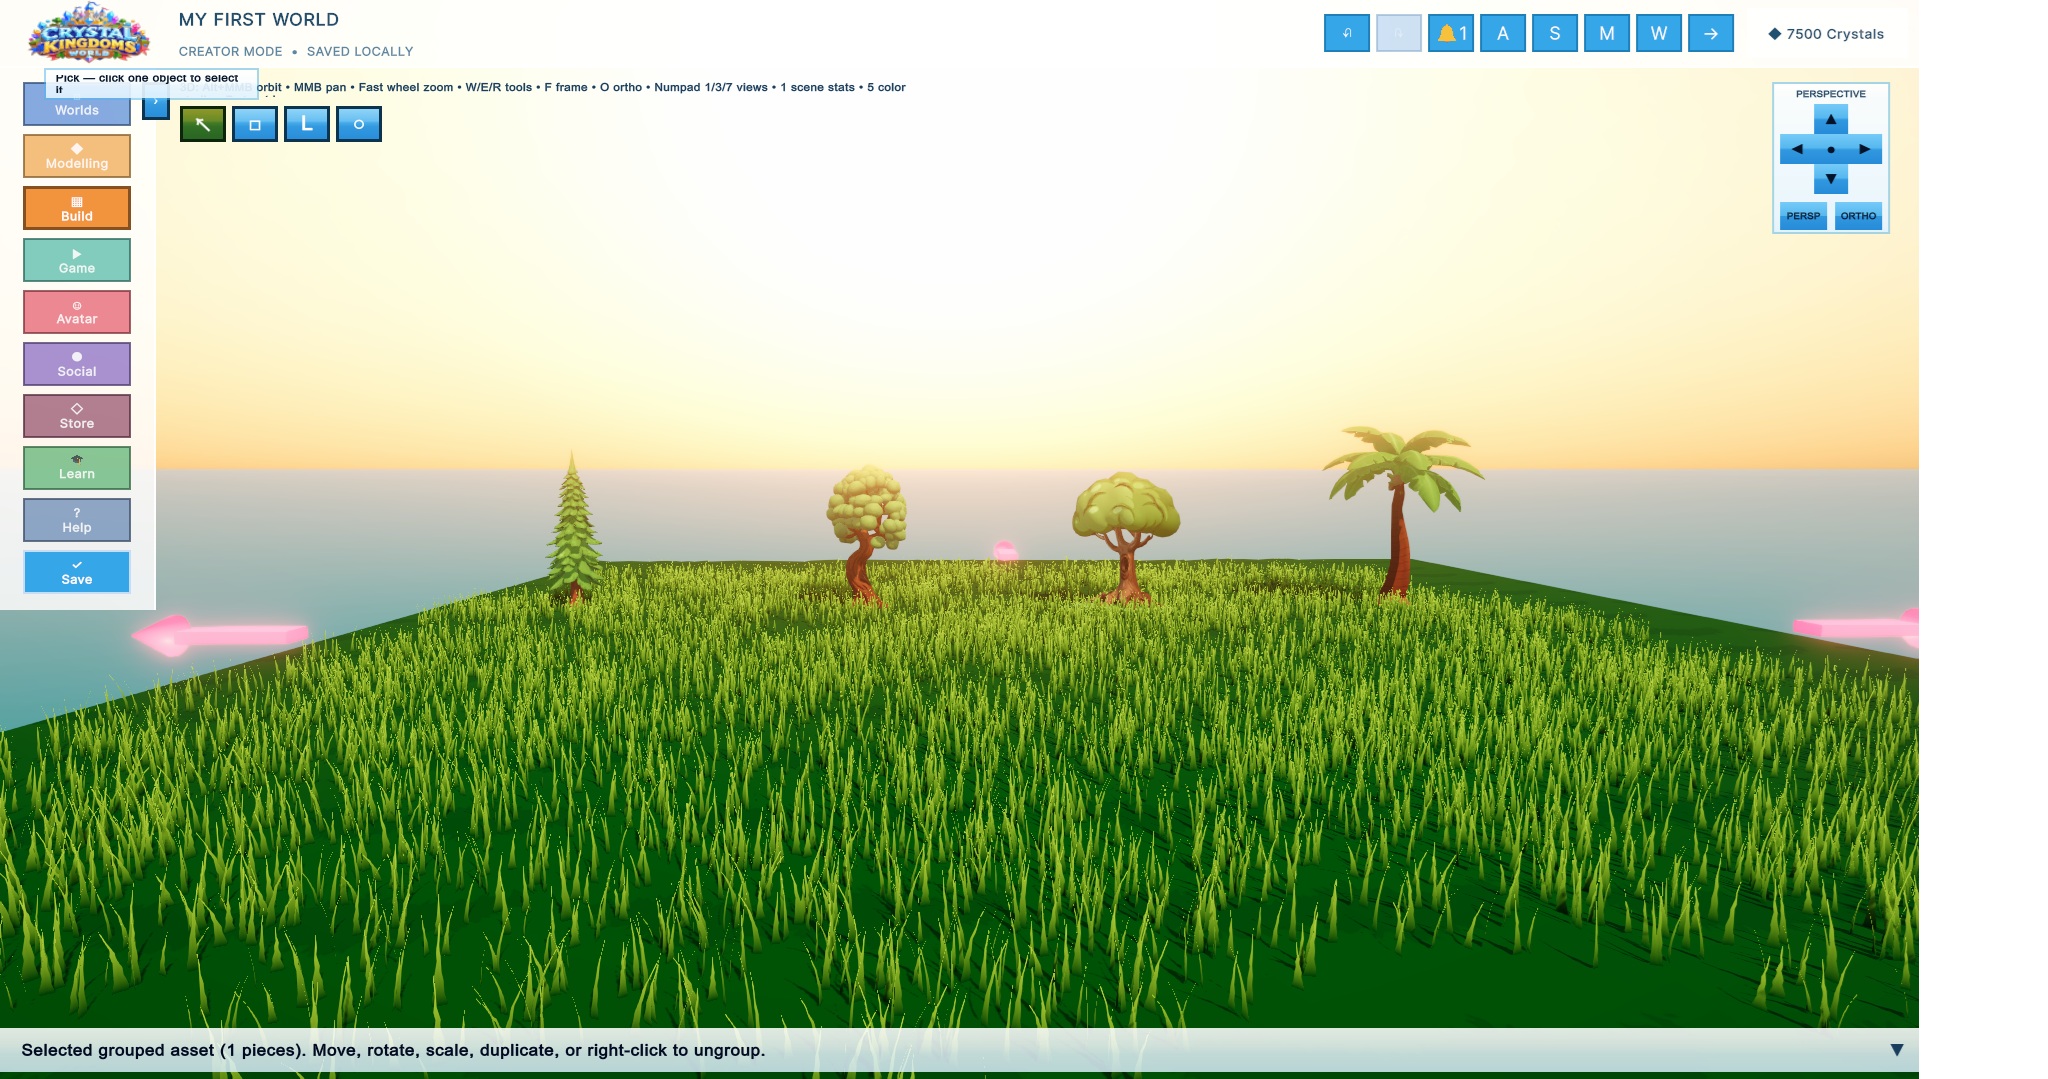Open the Build section
This screenshot has height=1079, width=2048.
tap(77, 208)
